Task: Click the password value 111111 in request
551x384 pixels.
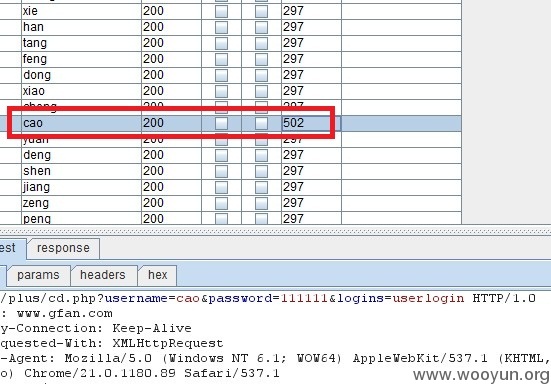Action: [x=304, y=299]
